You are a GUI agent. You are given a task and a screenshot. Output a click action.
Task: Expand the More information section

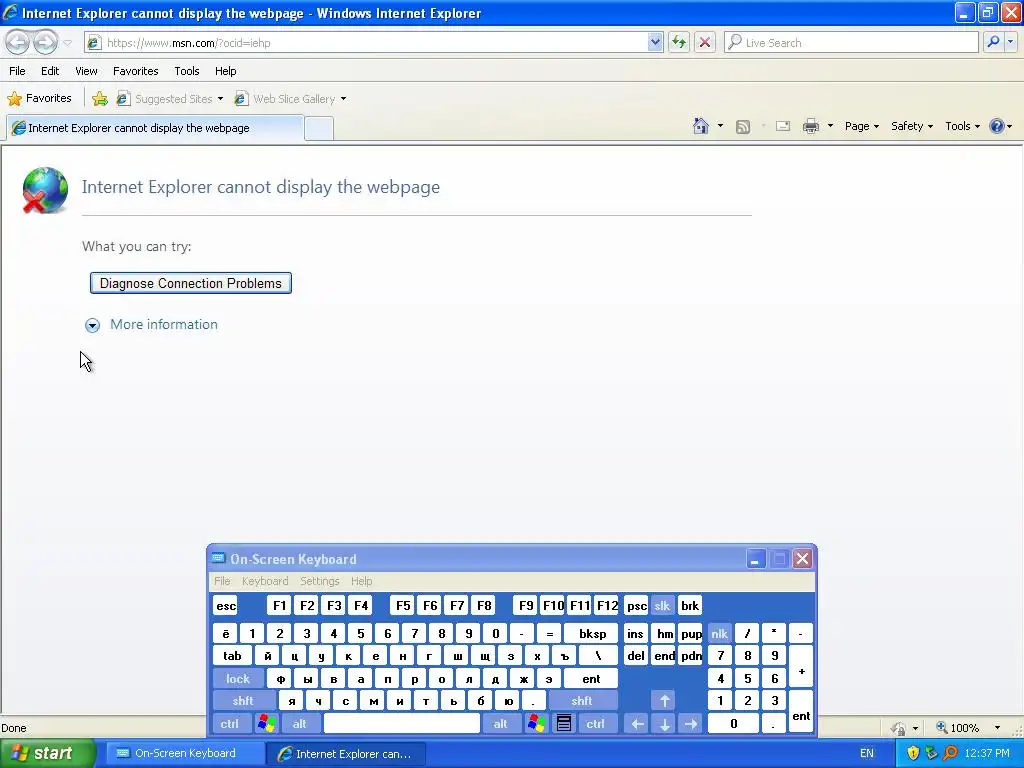pyautogui.click(x=152, y=325)
